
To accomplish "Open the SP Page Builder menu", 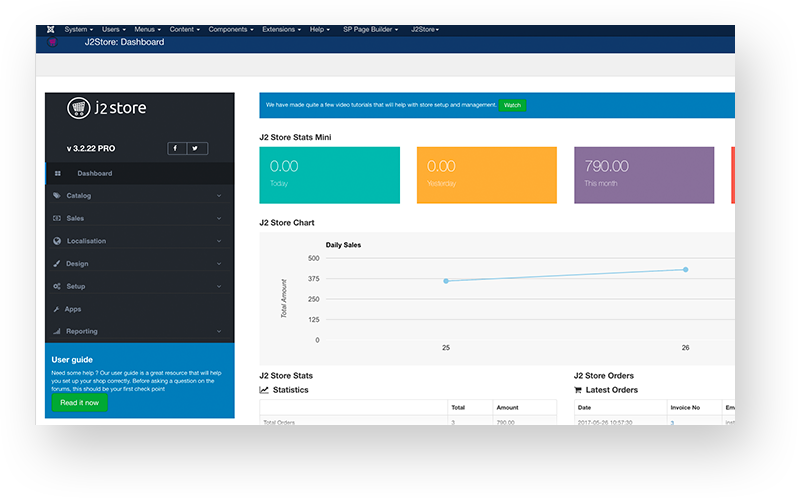I will (x=372, y=29).
